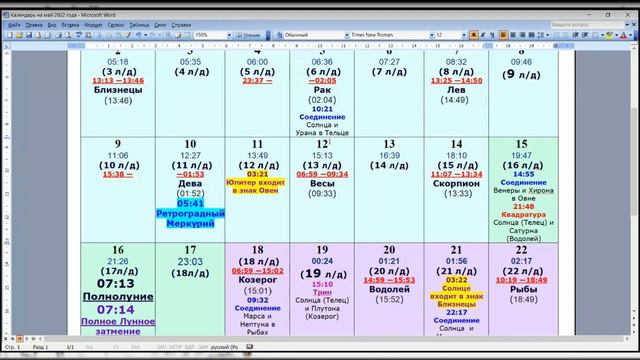This screenshot has height=360, width=640.
Task: Toggle ВДЛ extend selection indicator
Action: (x=189, y=347)
